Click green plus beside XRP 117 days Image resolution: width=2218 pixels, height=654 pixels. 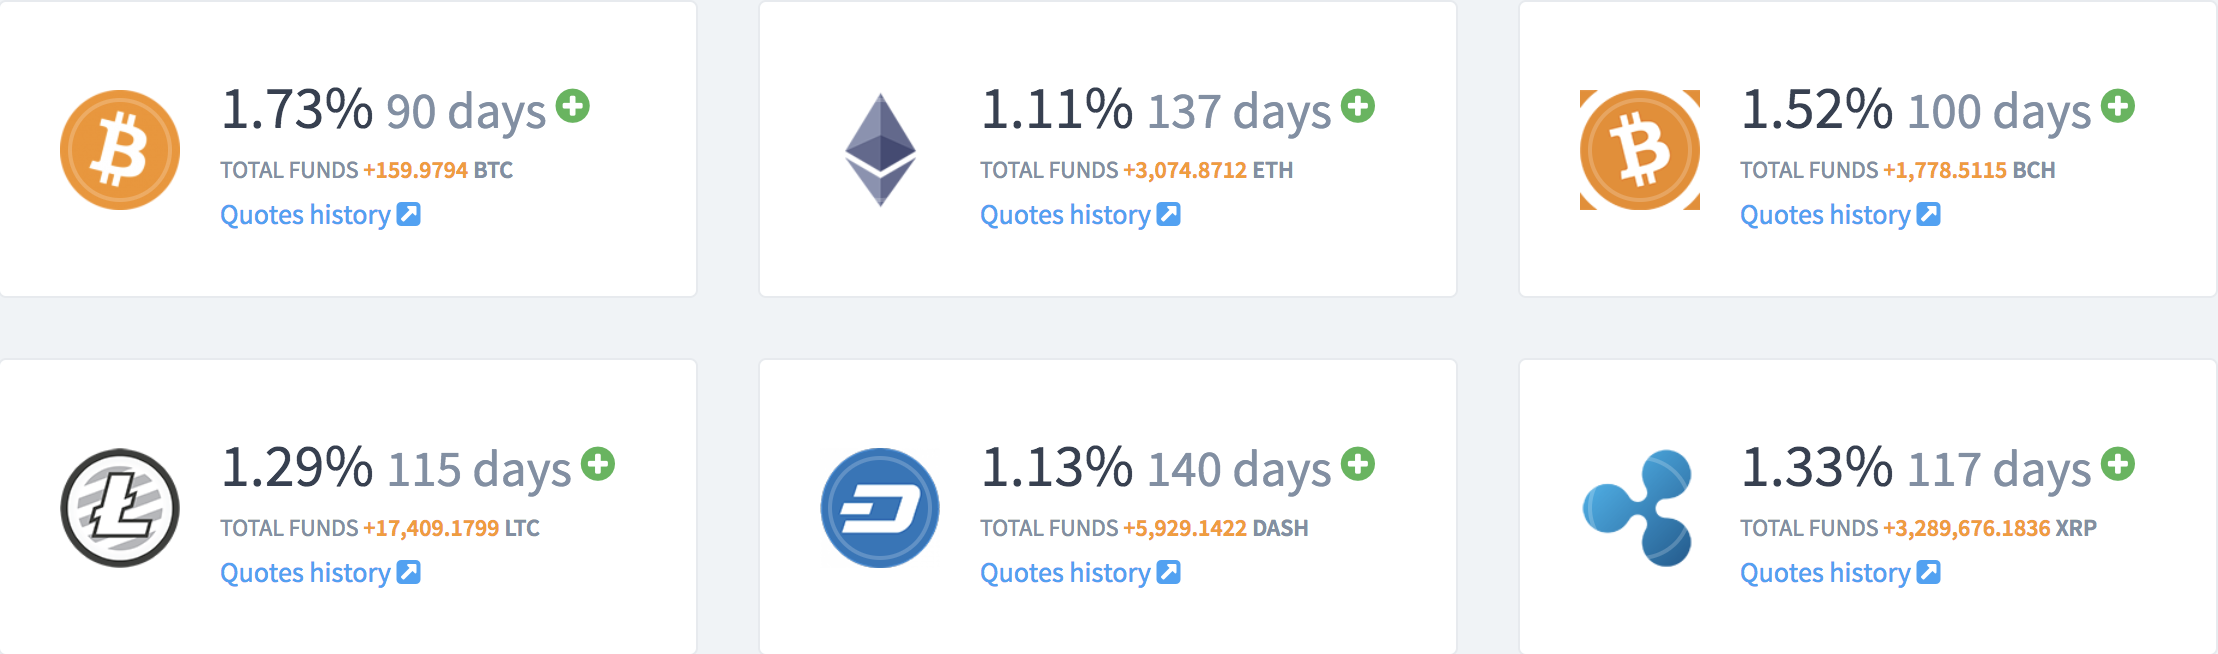[x=2118, y=464]
